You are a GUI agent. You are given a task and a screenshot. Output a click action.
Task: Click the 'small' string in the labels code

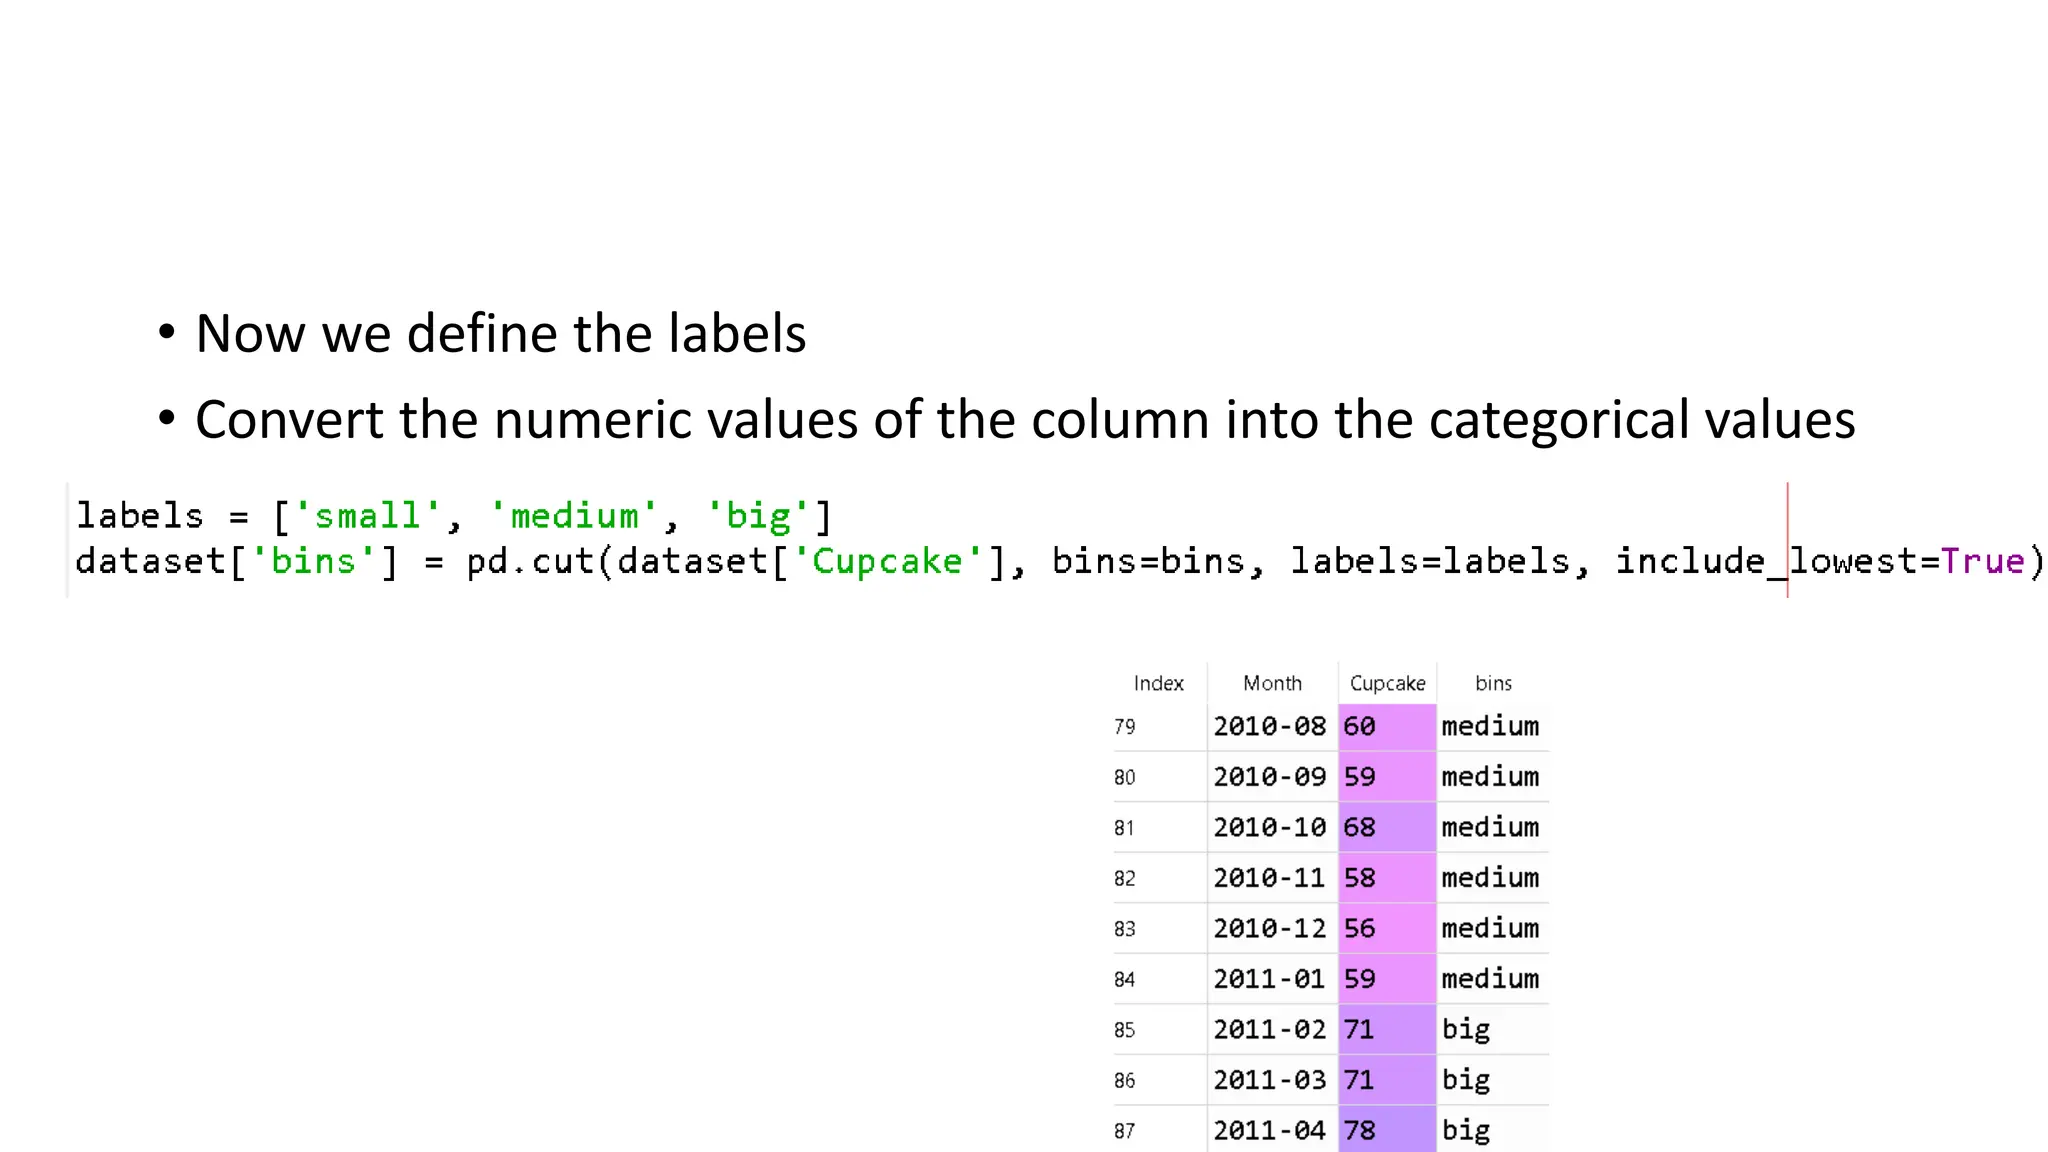pyautogui.click(x=368, y=516)
